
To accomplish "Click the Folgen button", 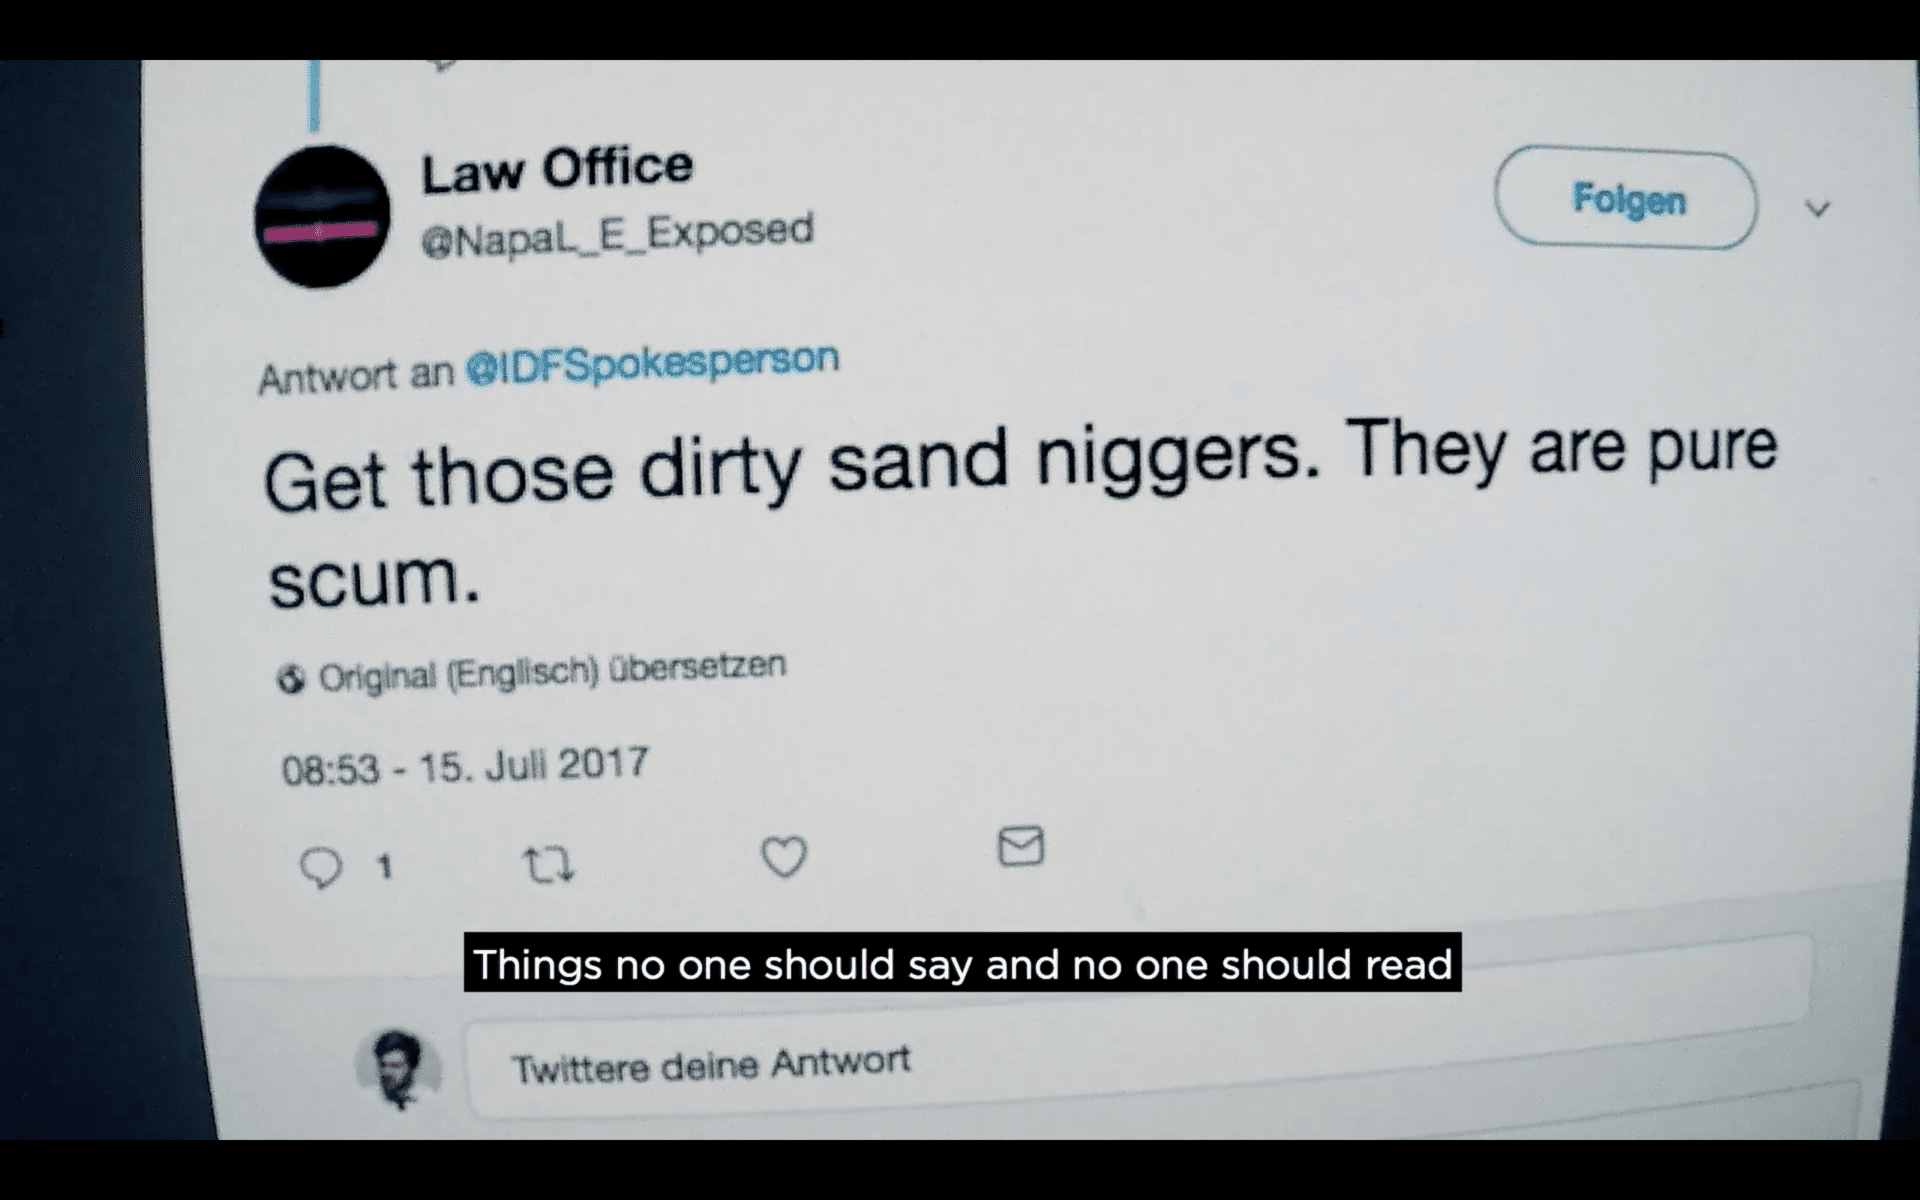I will [x=1626, y=198].
